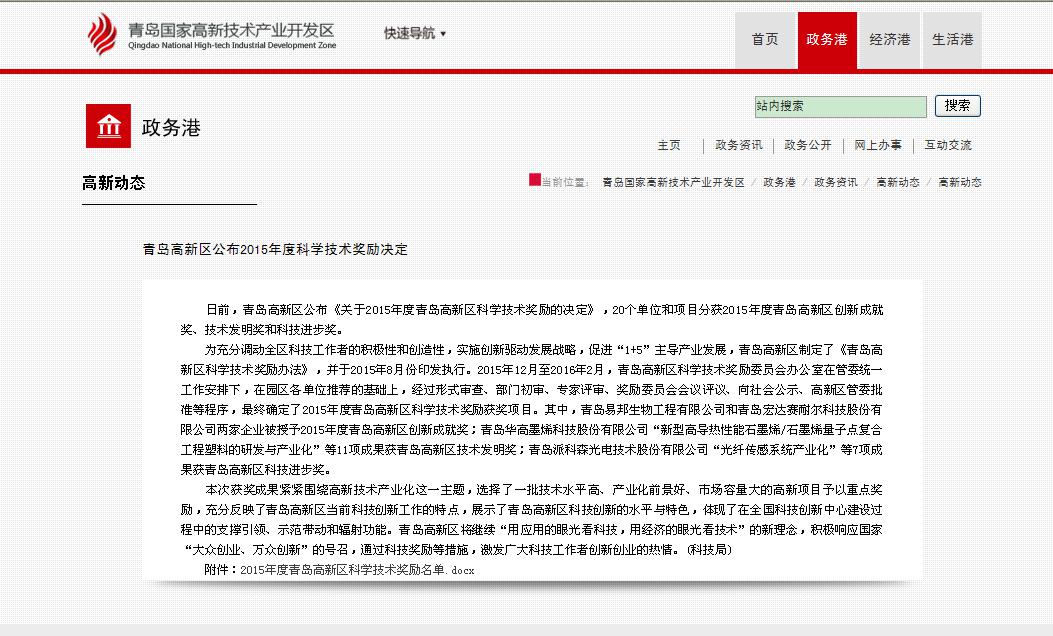Open 政务资讯 in the sub-menu
The height and width of the screenshot is (636, 1053).
(739, 145)
